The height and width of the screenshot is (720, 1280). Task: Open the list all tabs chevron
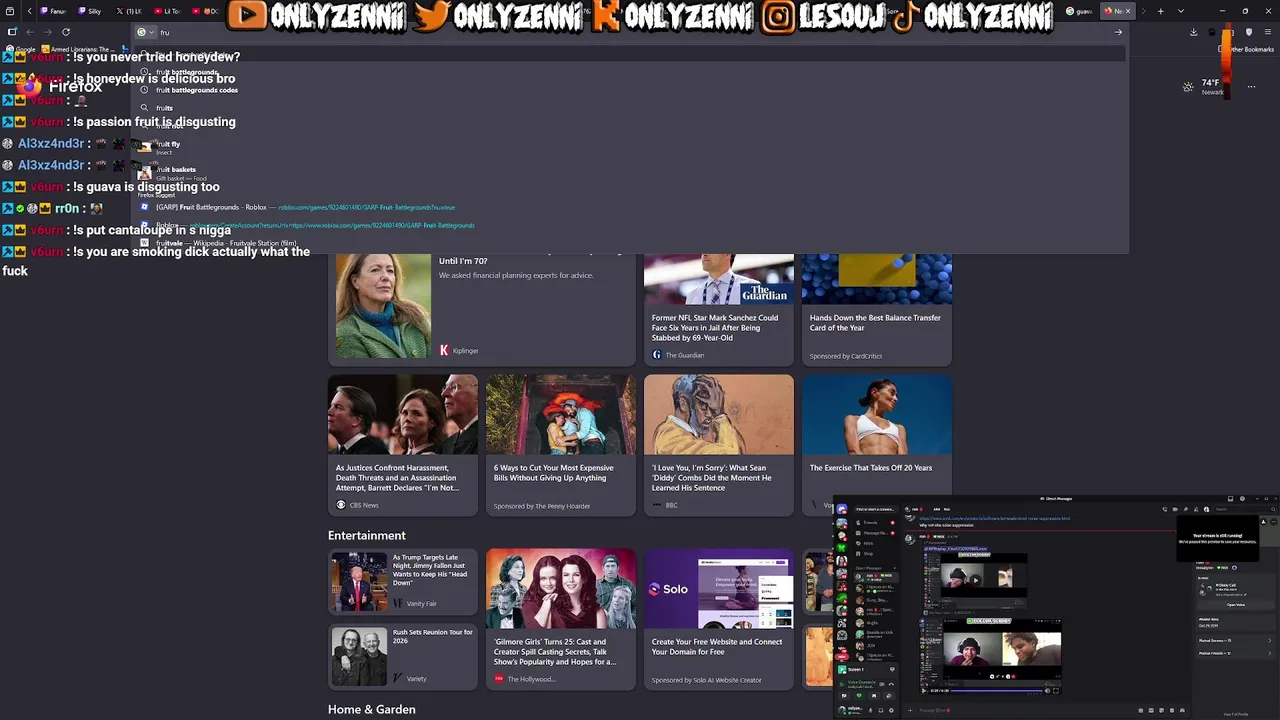click(1181, 11)
